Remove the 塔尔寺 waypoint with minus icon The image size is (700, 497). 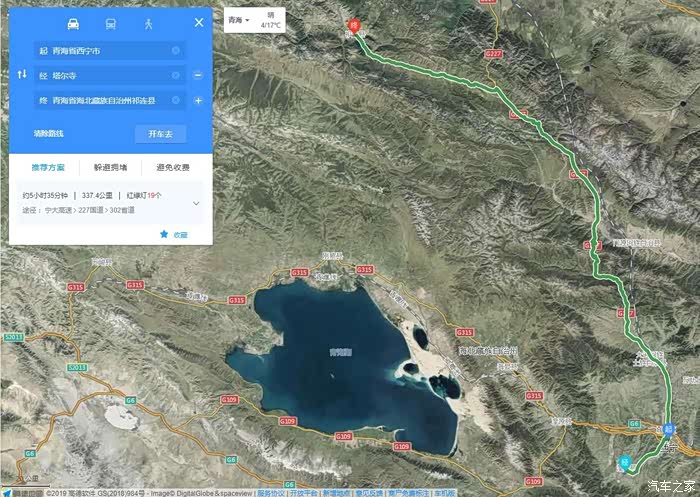point(198,76)
